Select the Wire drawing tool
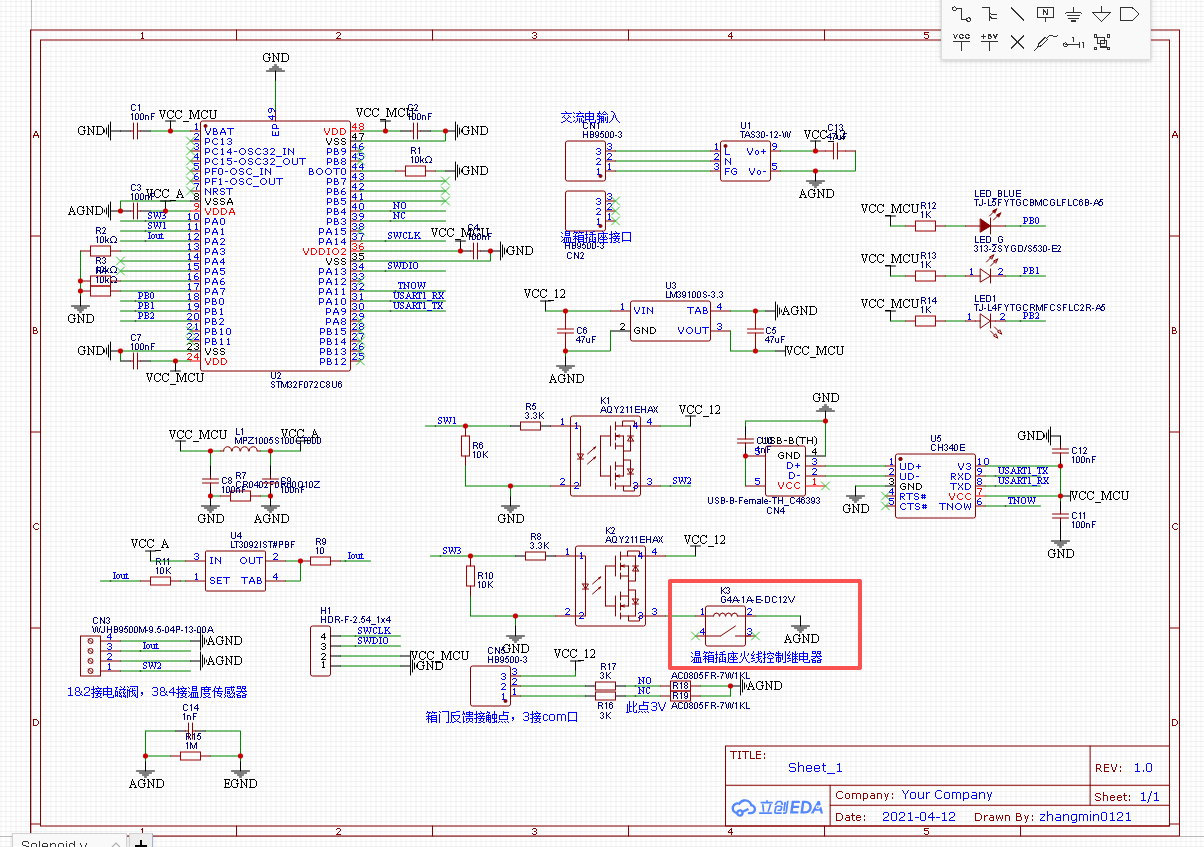This screenshot has height=847, width=1204. (x=962, y=14)
